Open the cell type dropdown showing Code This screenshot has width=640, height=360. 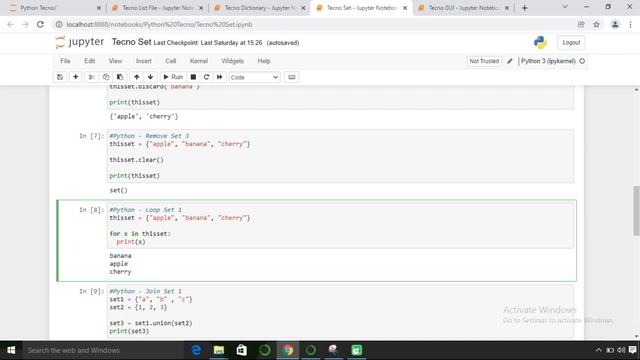[254, 77]
